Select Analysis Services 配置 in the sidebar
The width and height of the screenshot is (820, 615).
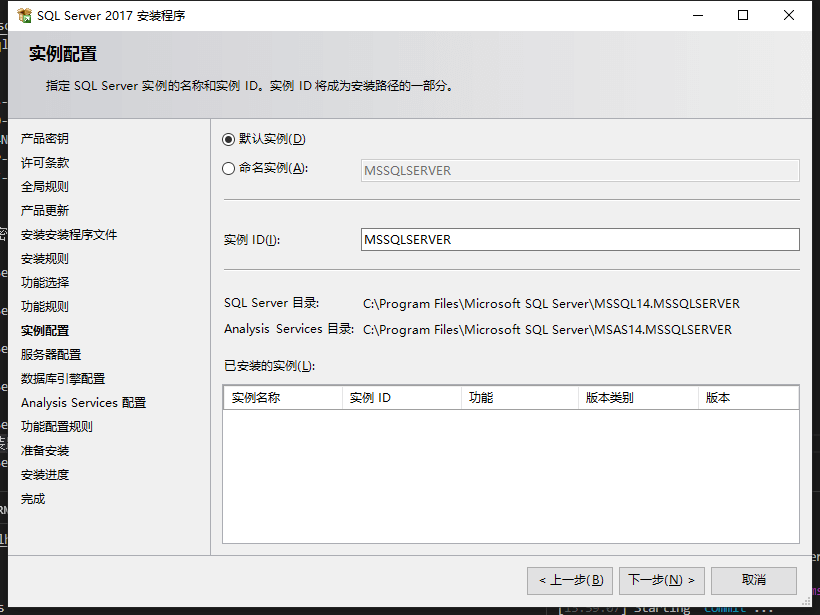pyautogui.click(x=83, y=403)
